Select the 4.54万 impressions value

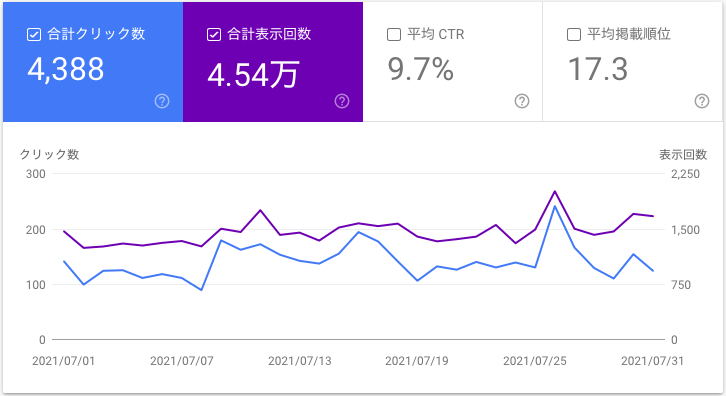(x=253, y=75)
